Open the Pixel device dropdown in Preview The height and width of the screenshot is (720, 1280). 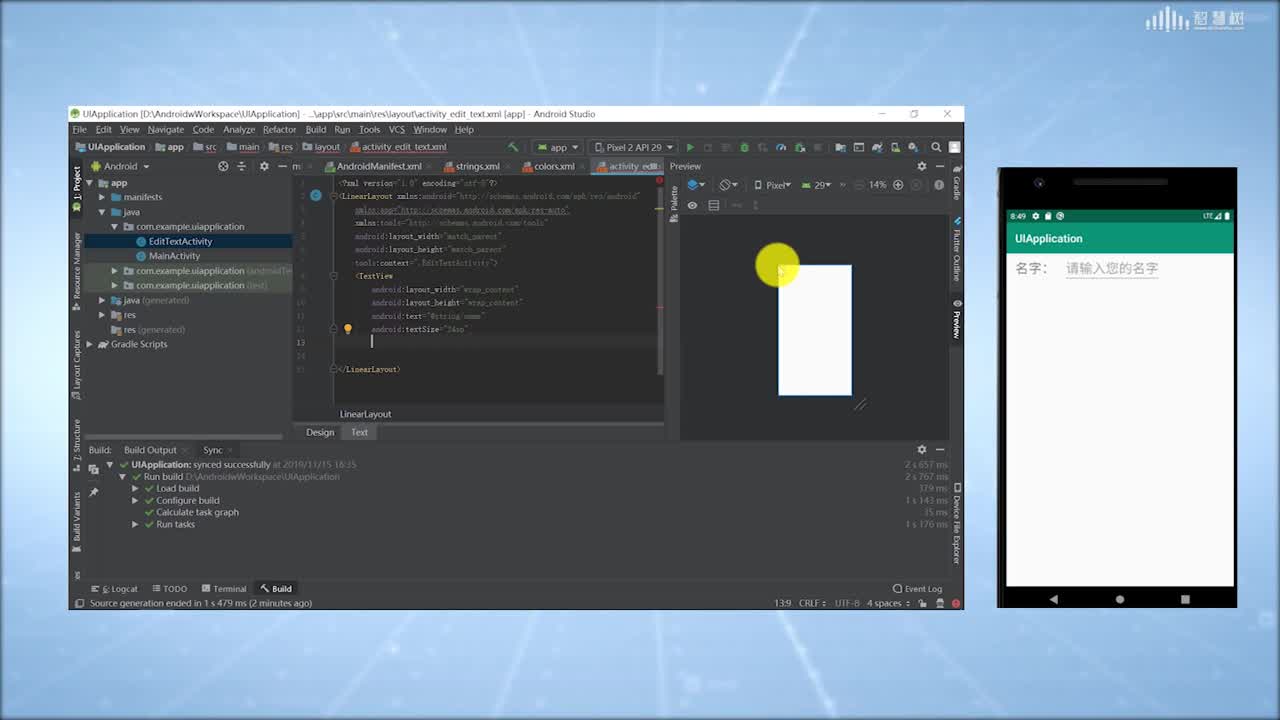click(772, 185)
